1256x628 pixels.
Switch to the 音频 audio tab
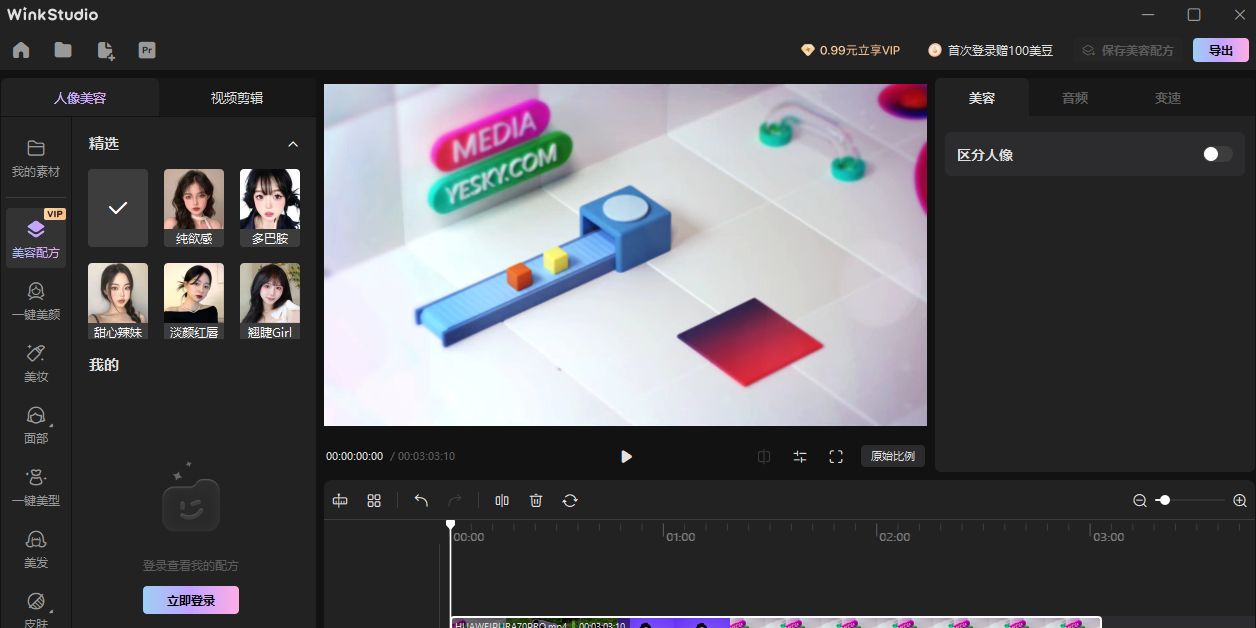1074,98
